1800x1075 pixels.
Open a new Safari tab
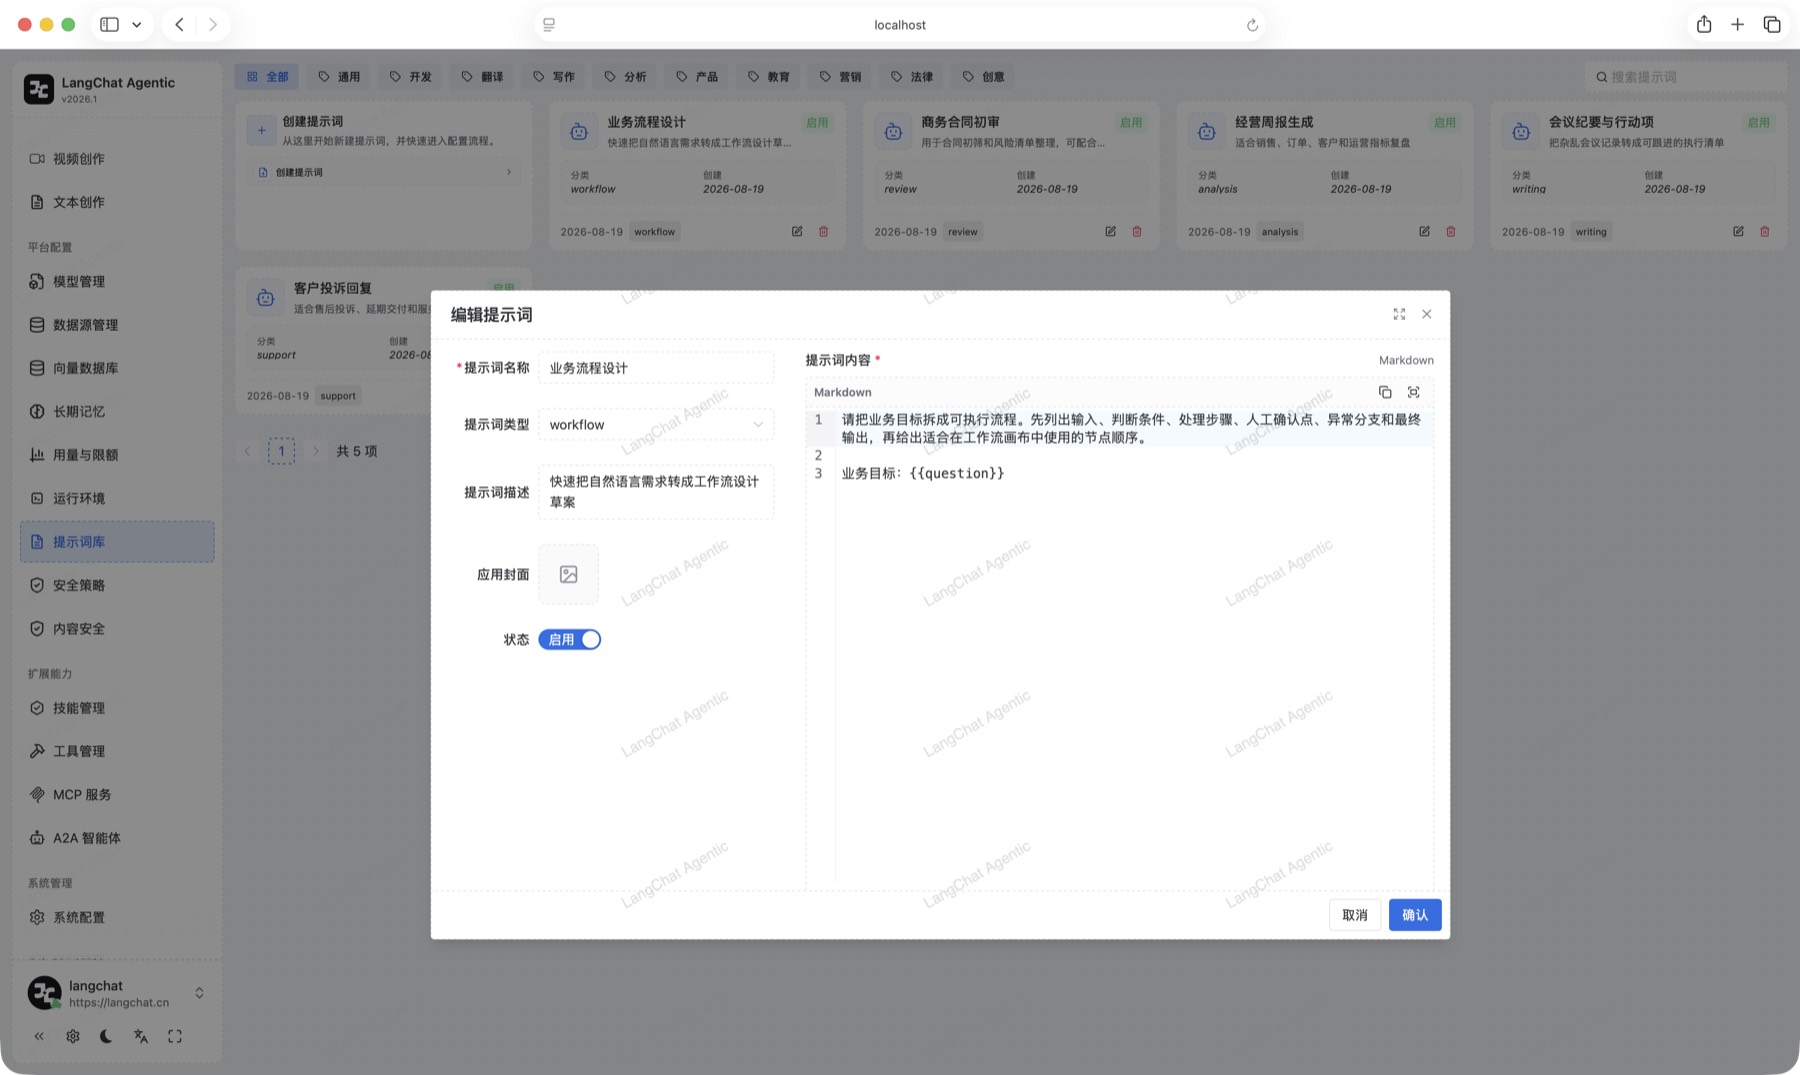click(x=1738, y=24)
